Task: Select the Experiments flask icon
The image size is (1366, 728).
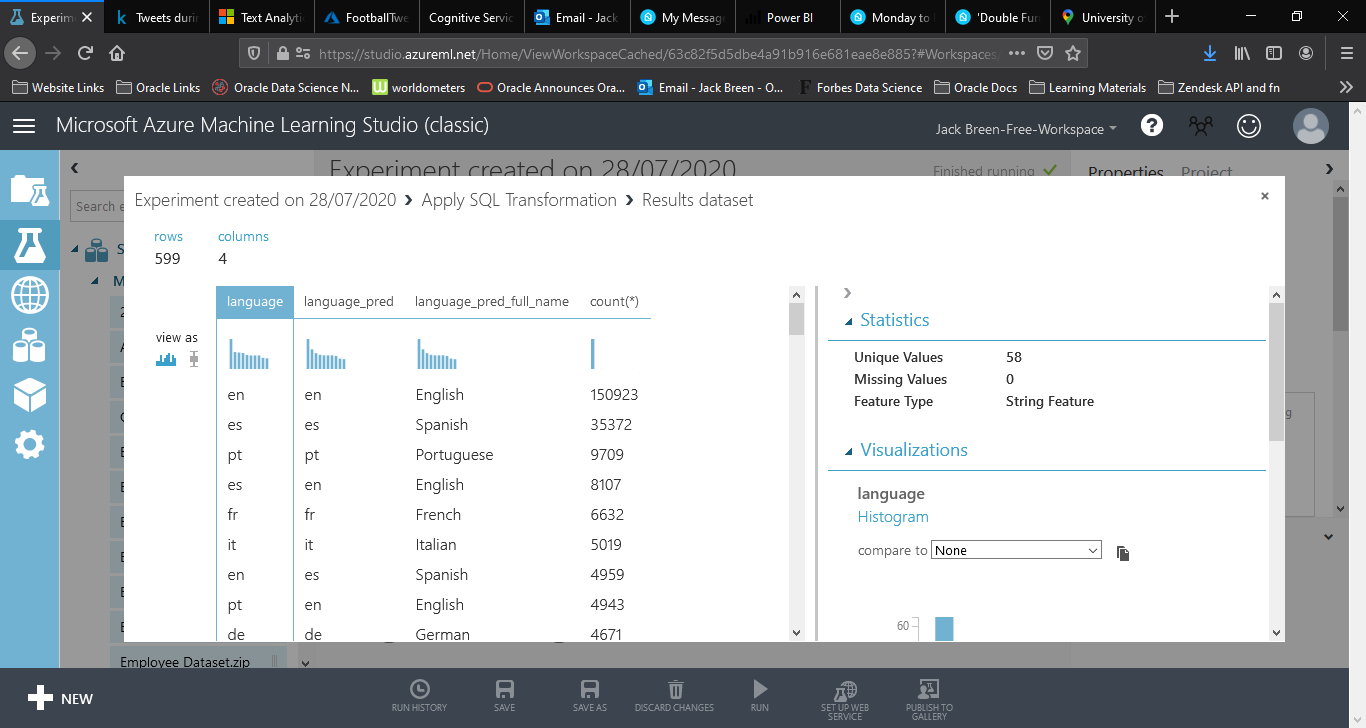Action: pyautogui.click(x=29, y=243)
